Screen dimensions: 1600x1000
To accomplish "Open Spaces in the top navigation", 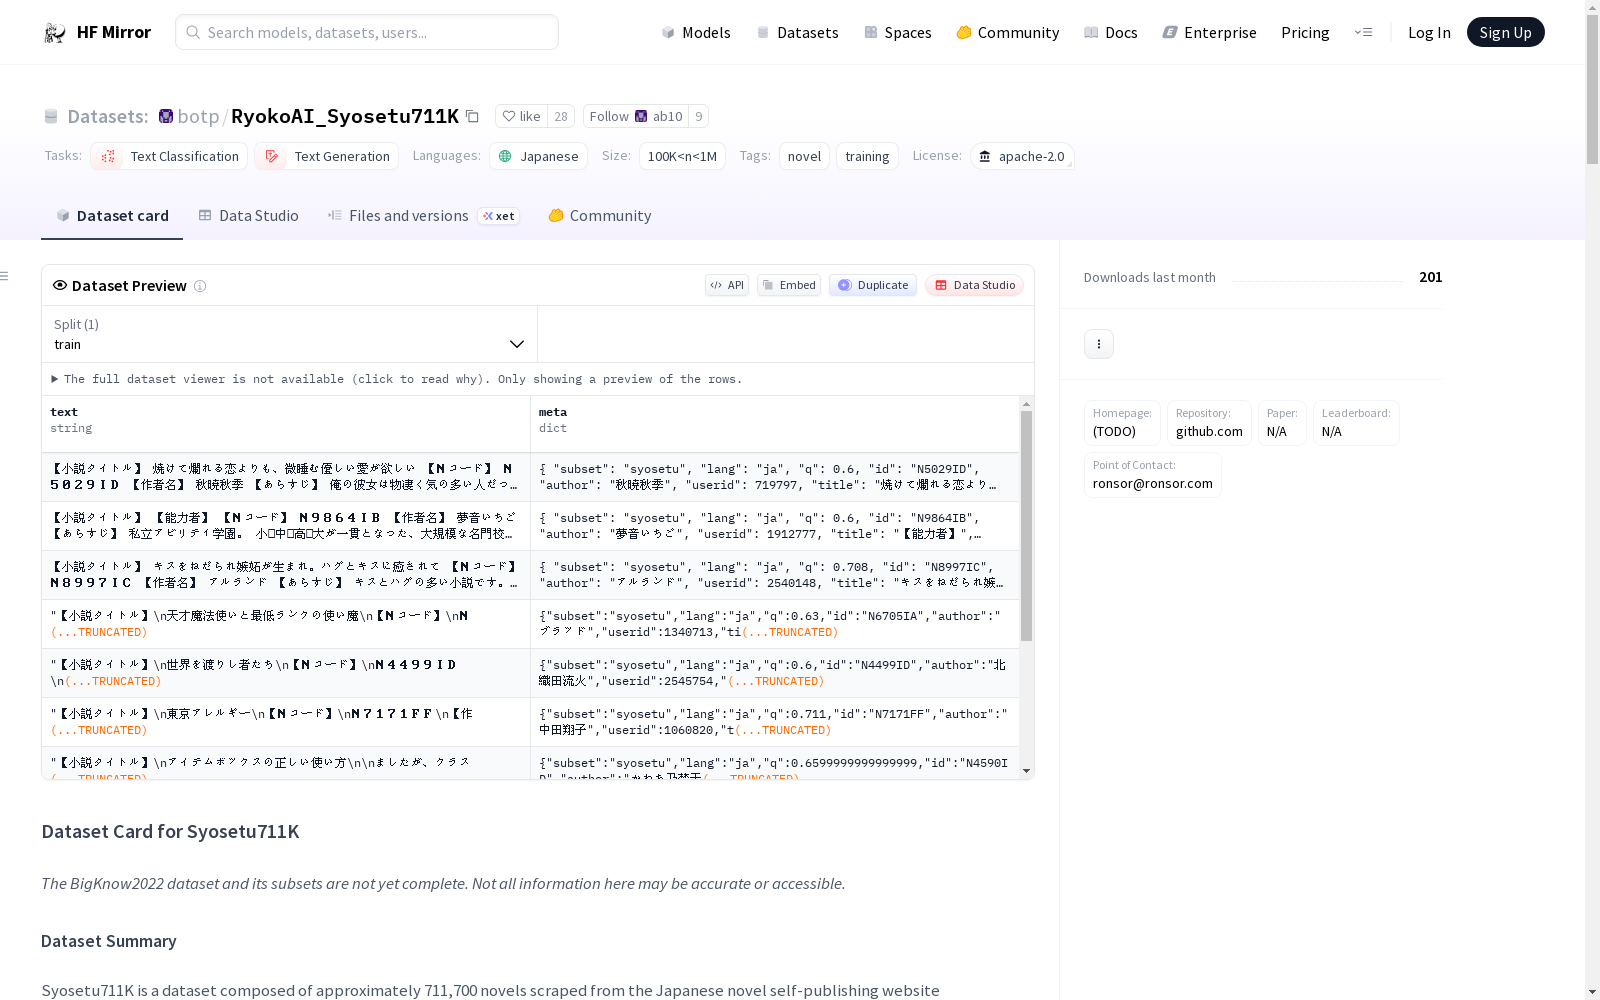I will point(898,33).
